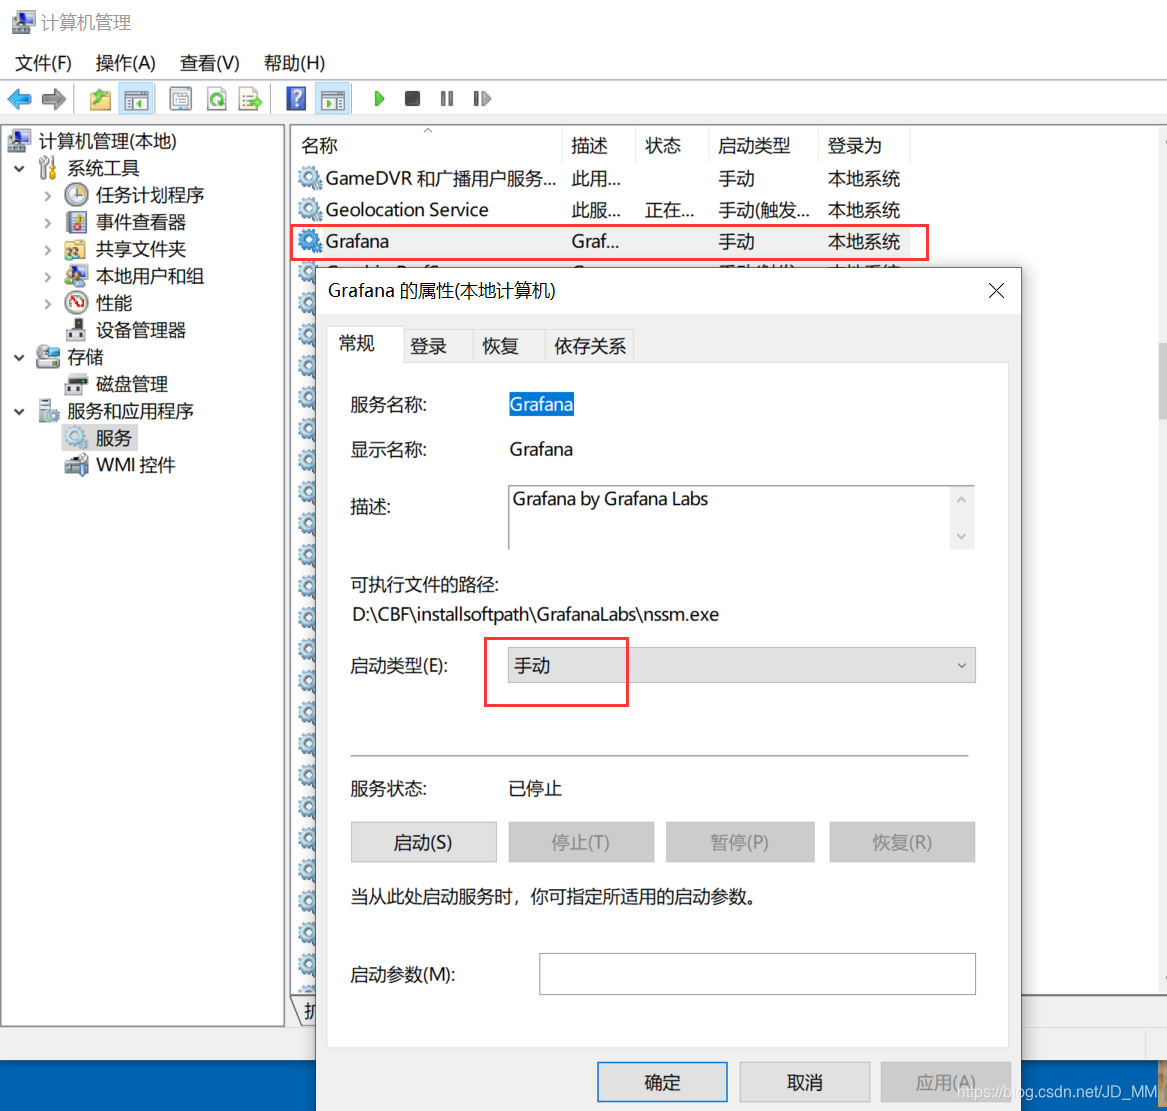This screenshot has height=1111, width=1167.
Task: Expand the 共享文件夹 node chevron
Action: pyautogui.click(x=48, y=250)
